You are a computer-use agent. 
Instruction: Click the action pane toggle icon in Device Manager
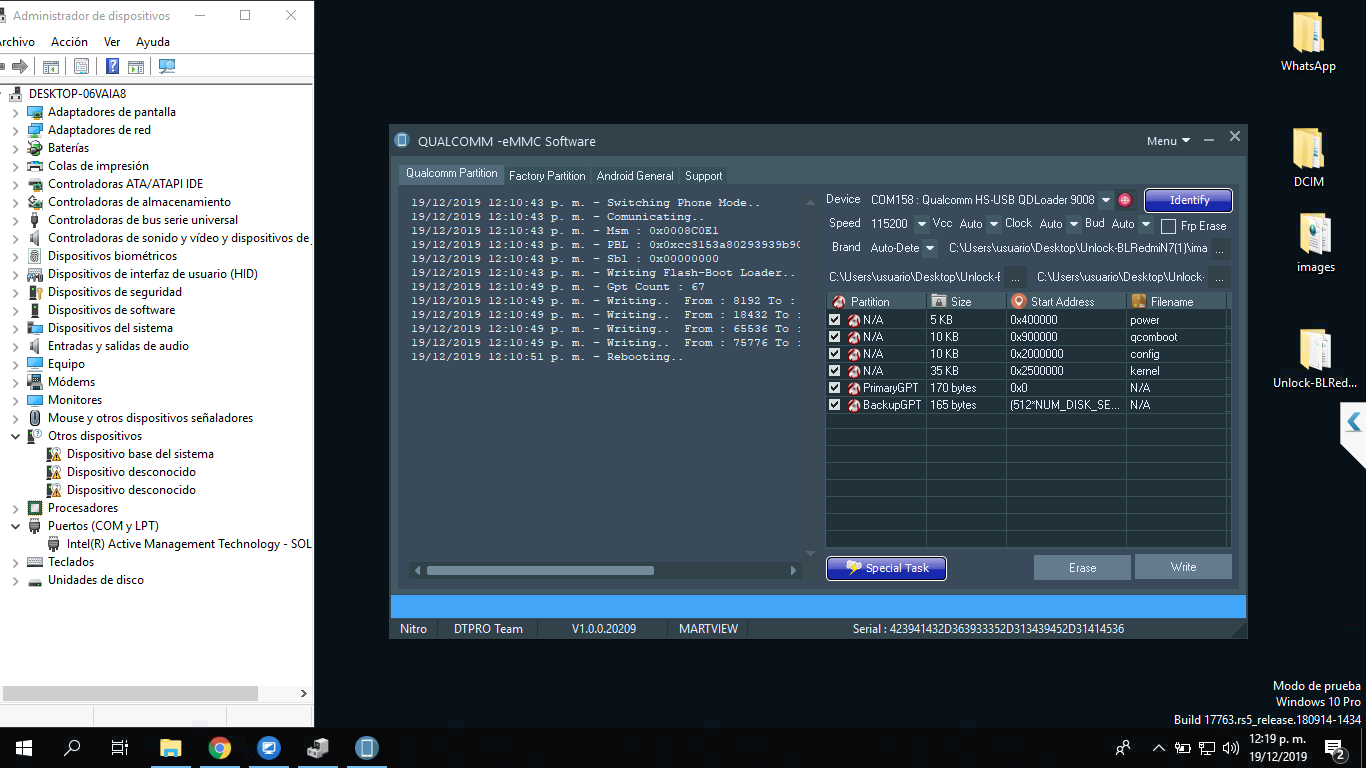136,67
